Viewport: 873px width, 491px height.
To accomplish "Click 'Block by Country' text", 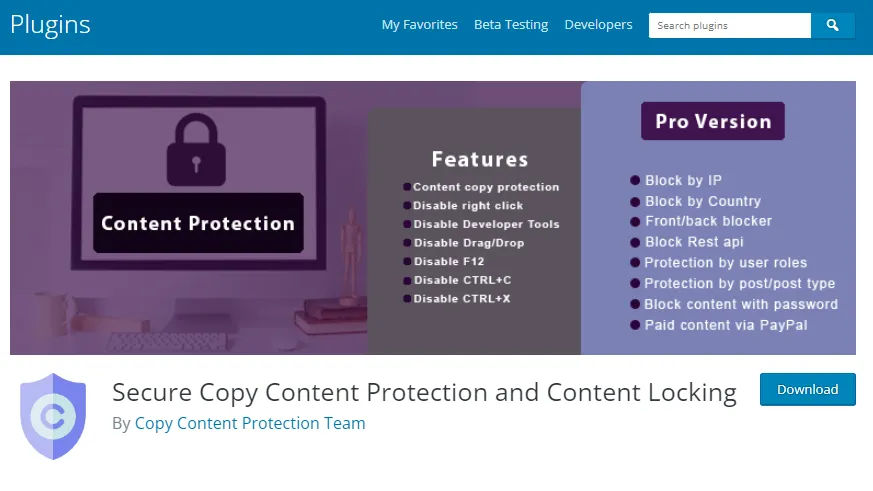I will 703,201.
